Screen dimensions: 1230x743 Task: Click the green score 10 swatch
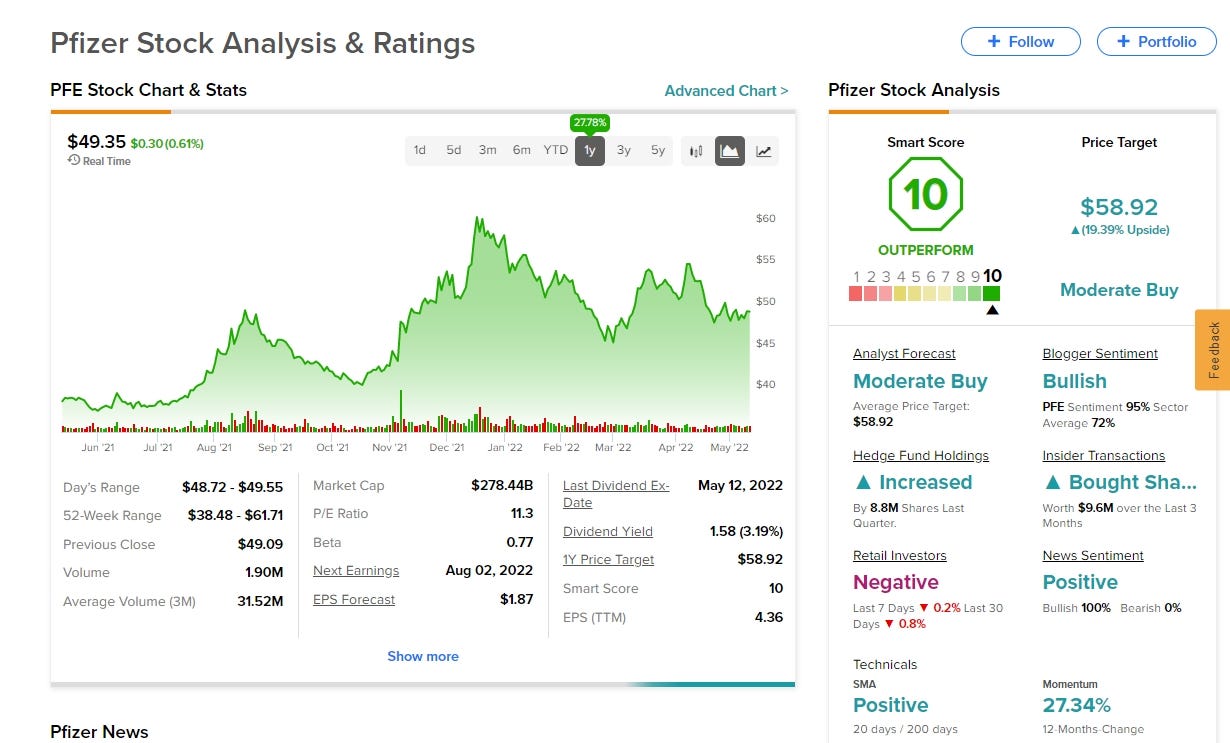point(991,293)
